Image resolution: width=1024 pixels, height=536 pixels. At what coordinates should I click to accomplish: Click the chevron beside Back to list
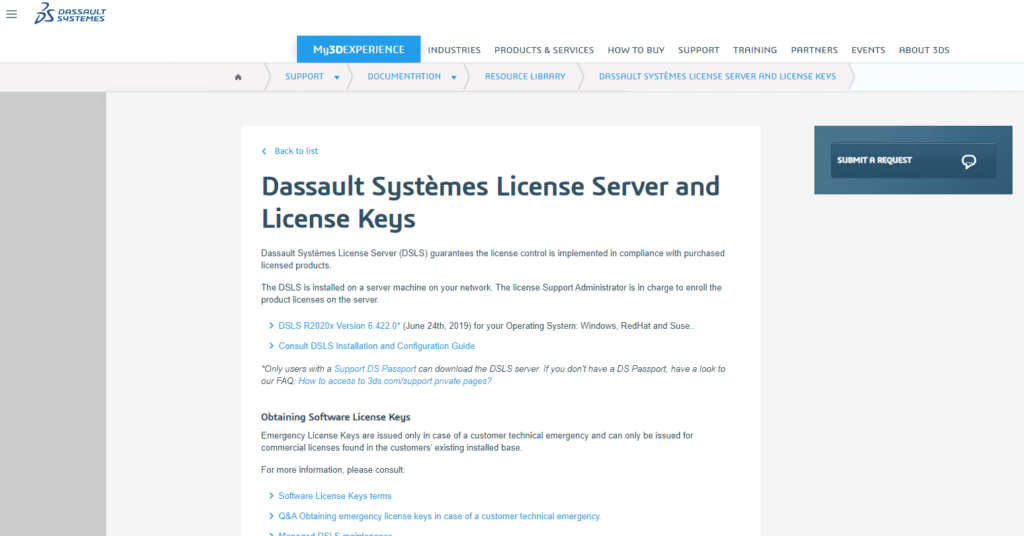264,151
